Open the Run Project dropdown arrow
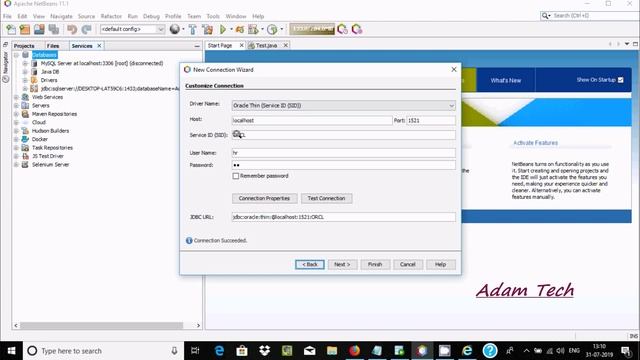Image resolution: width=640 pixels, height=360 pixels. coord(231,29)
